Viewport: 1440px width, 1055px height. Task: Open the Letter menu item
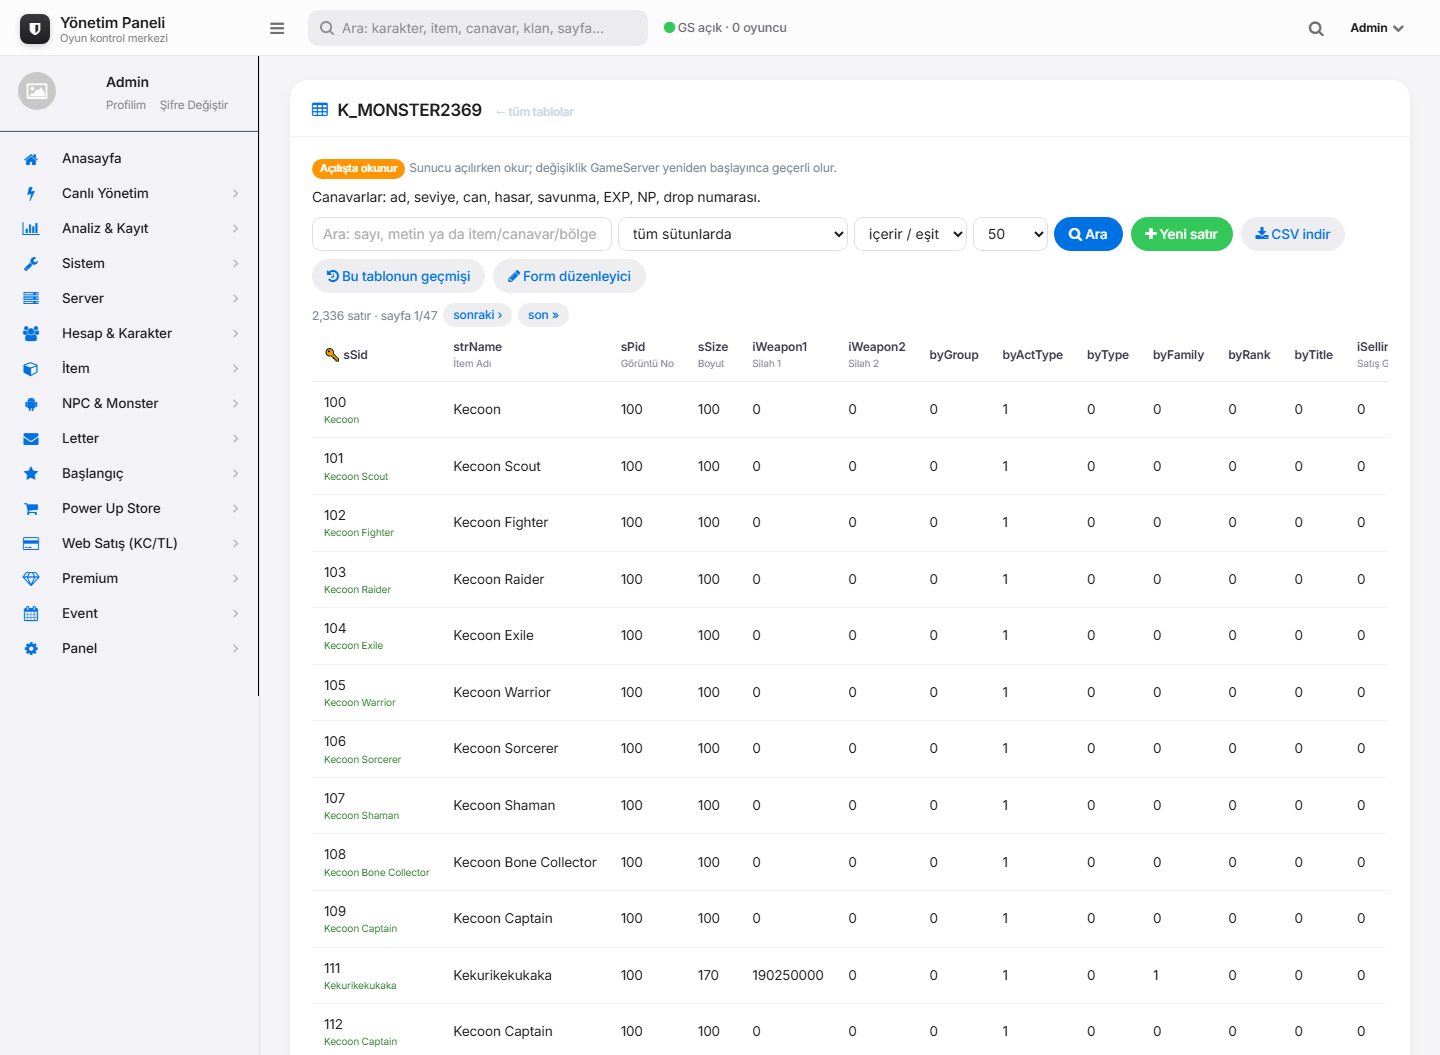tap(129, 439)
